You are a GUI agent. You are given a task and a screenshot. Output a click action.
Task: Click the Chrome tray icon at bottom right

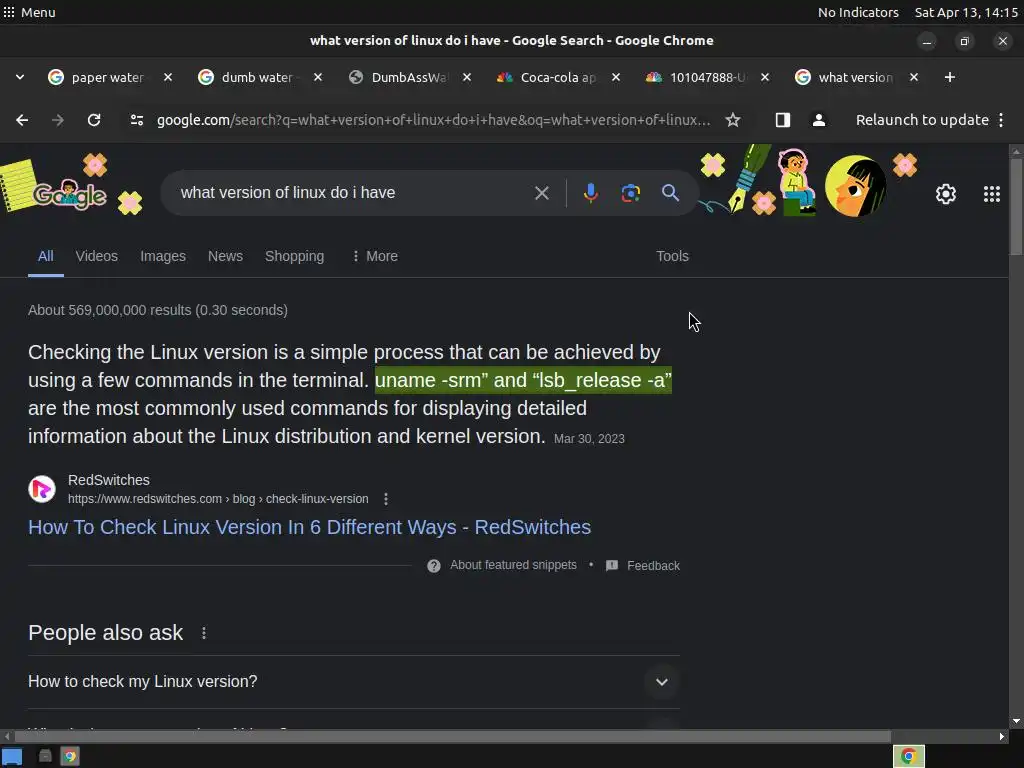[x=908, y=756]
